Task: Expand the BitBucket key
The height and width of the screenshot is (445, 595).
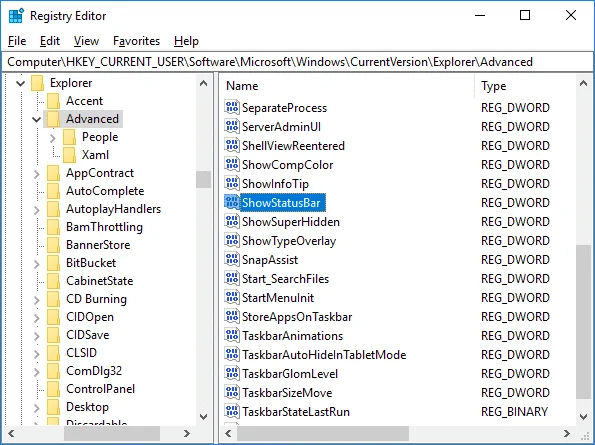Action: coord(37,264)
